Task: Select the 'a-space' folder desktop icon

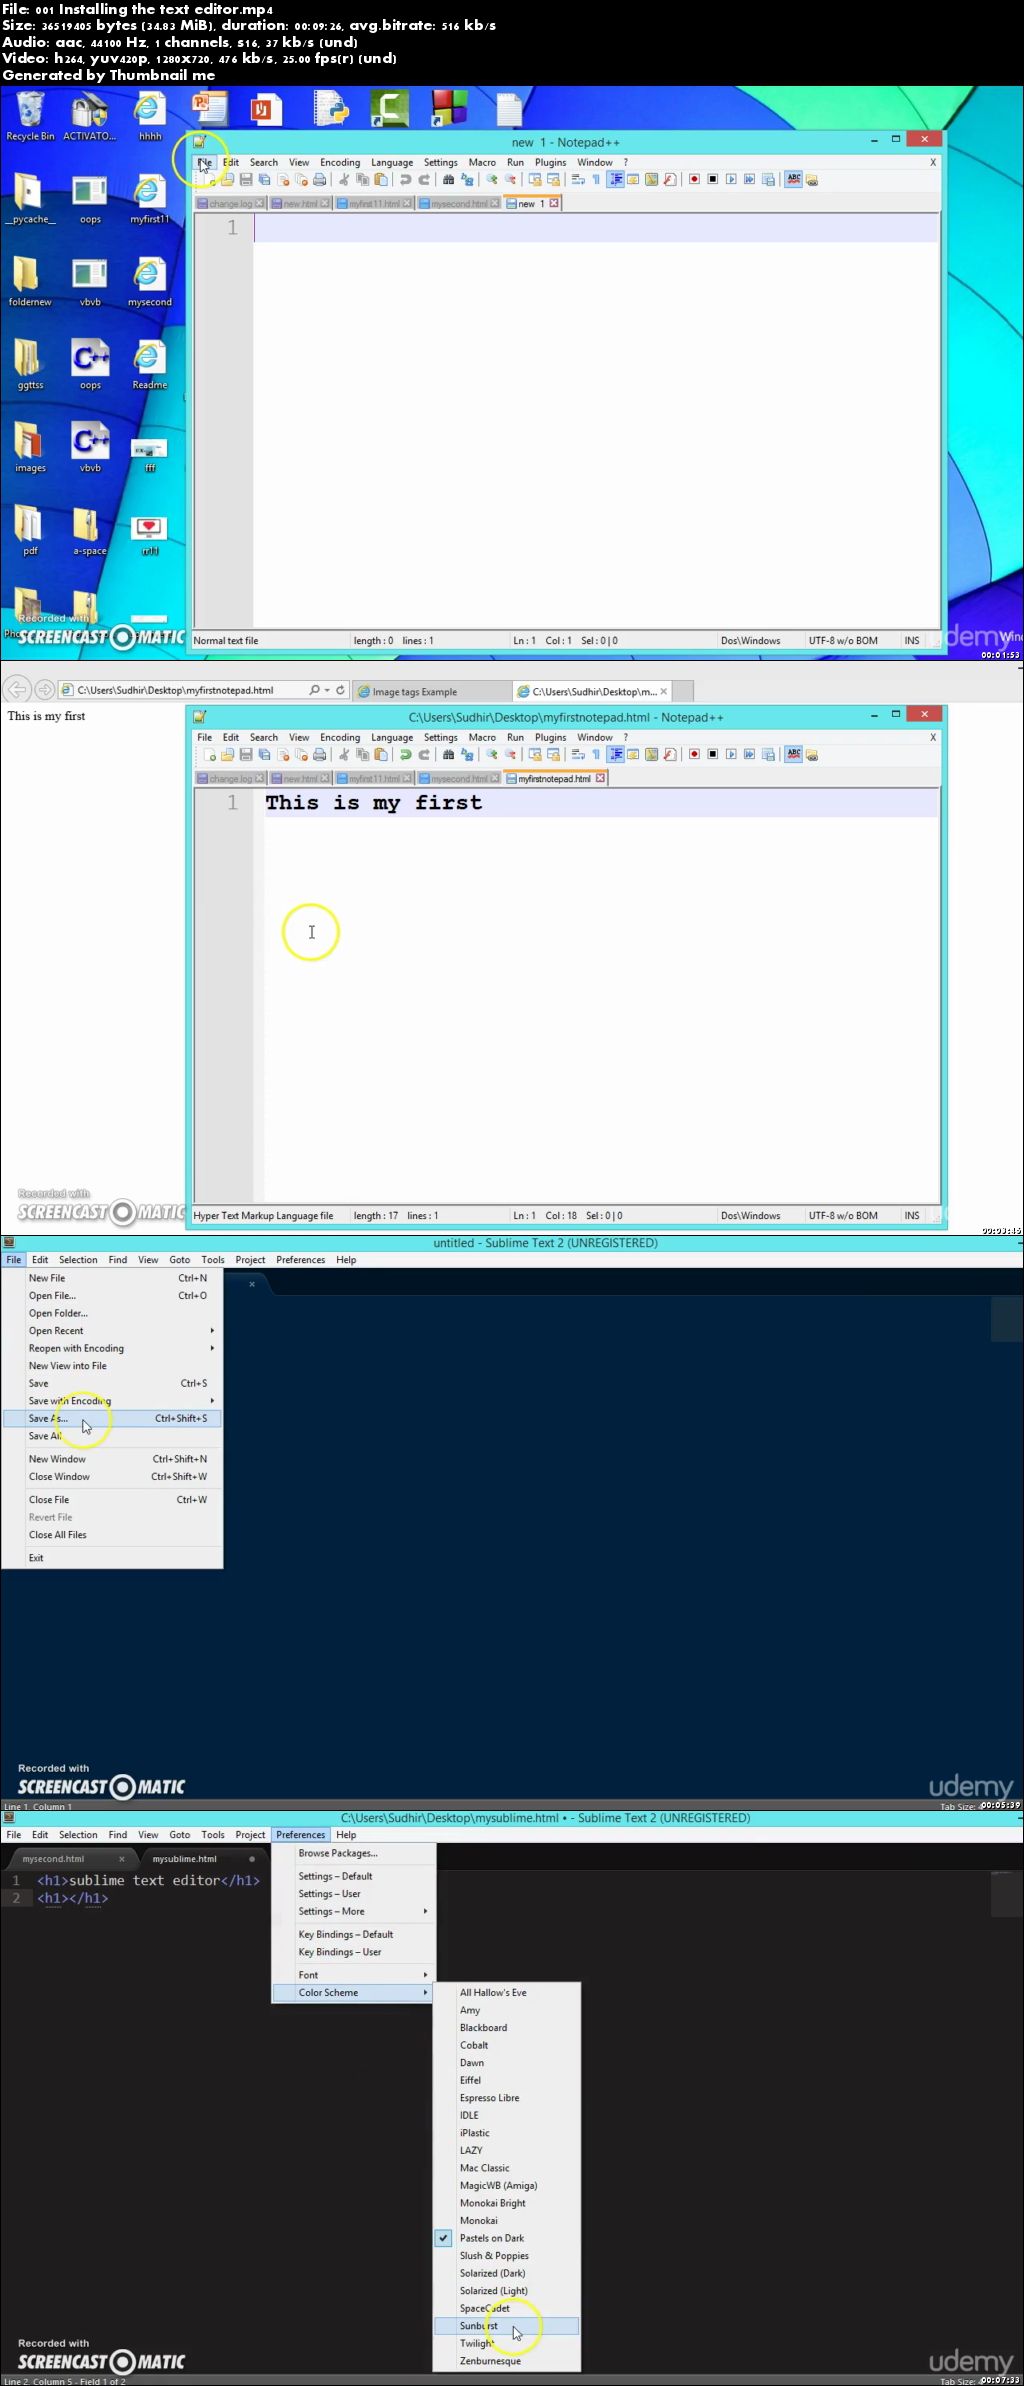Action: click(x=90, y=530)
